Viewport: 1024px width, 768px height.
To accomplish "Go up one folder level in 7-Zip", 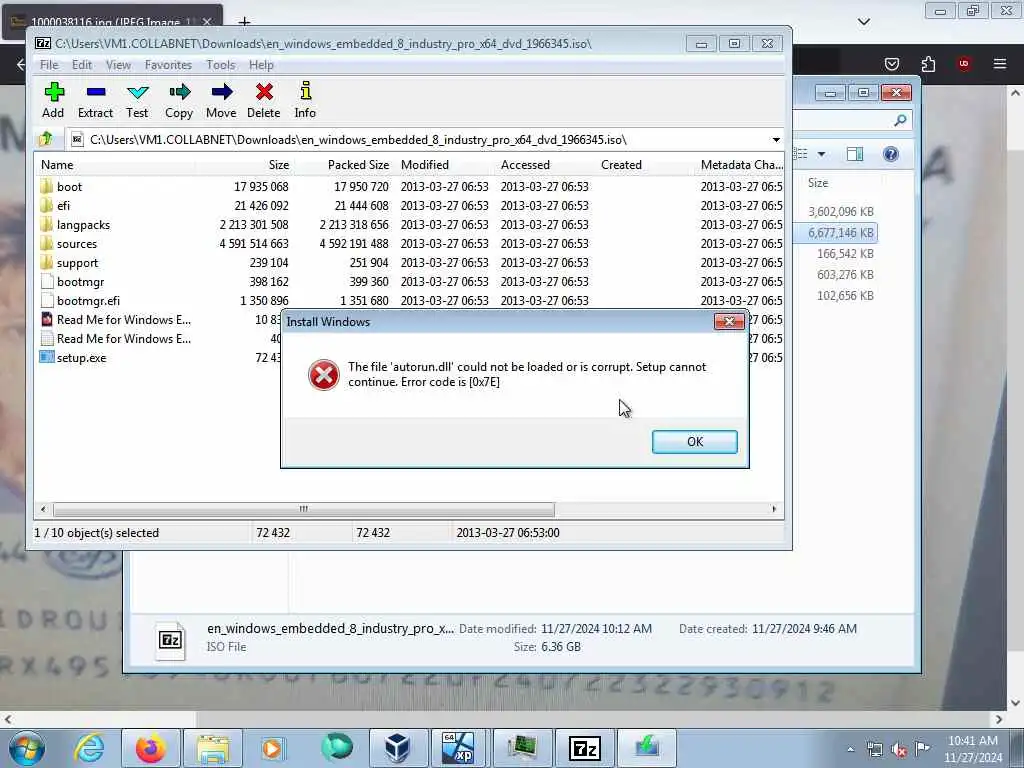I will [x=46, y=139].
